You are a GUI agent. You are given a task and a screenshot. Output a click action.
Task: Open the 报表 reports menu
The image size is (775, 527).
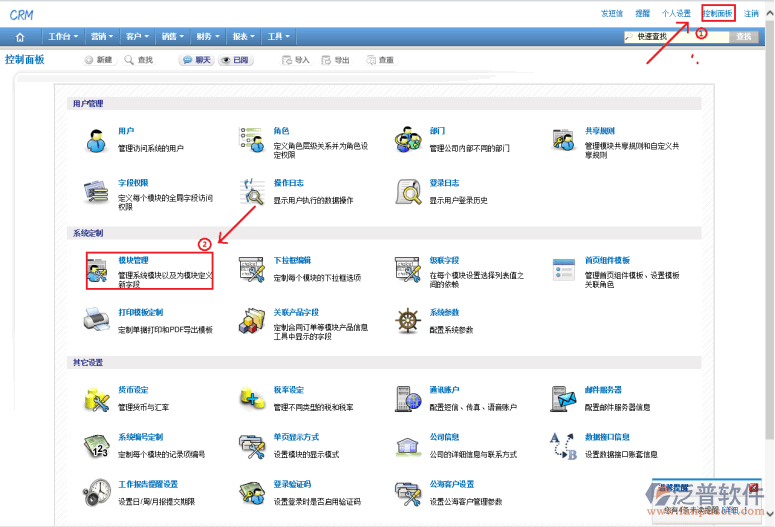pos(242,37)
